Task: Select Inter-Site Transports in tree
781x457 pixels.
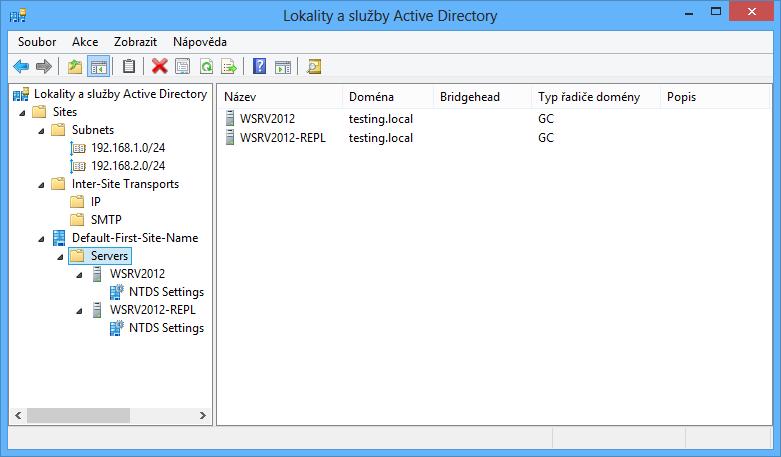Action: pyautogui.click(x=125, y=184)
